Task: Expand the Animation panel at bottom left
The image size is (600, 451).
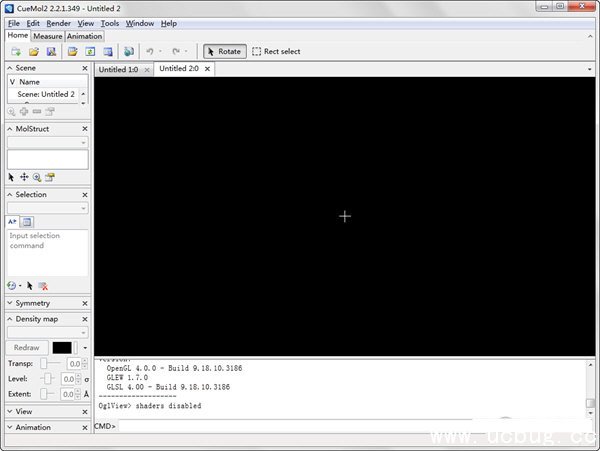Action: point(10,427)
